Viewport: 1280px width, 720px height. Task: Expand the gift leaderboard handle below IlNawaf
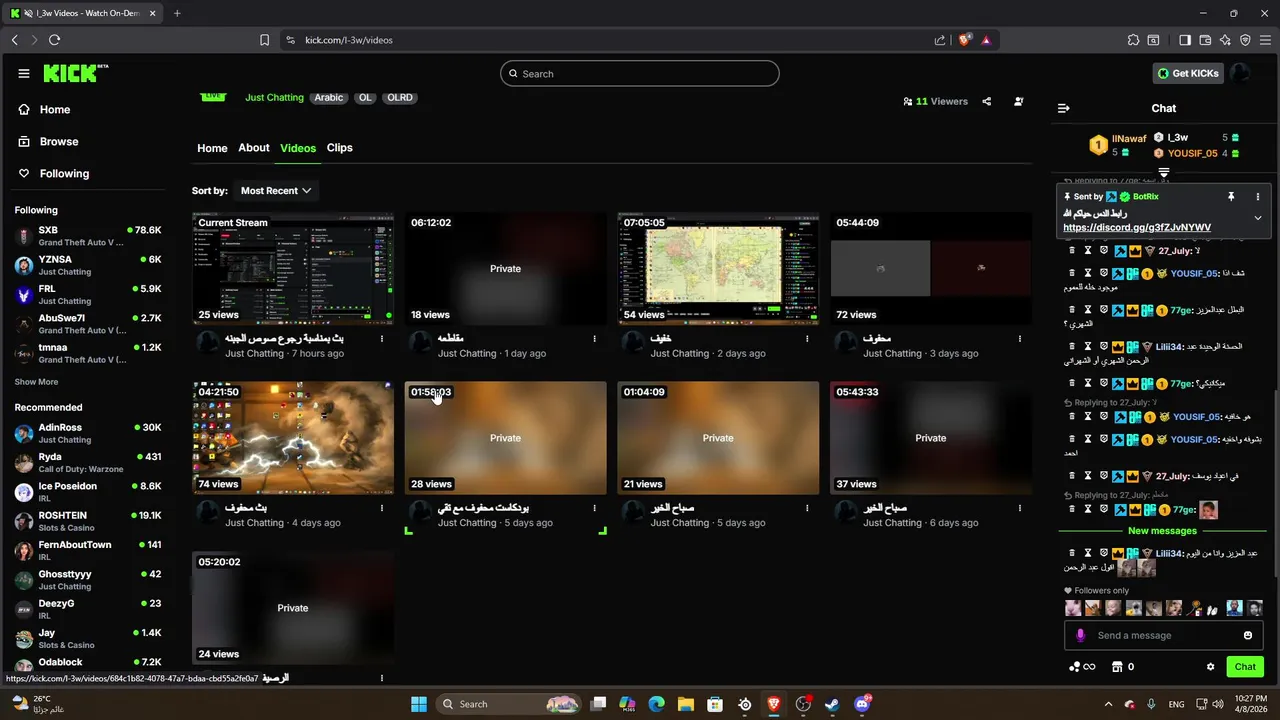[1164, 173]
